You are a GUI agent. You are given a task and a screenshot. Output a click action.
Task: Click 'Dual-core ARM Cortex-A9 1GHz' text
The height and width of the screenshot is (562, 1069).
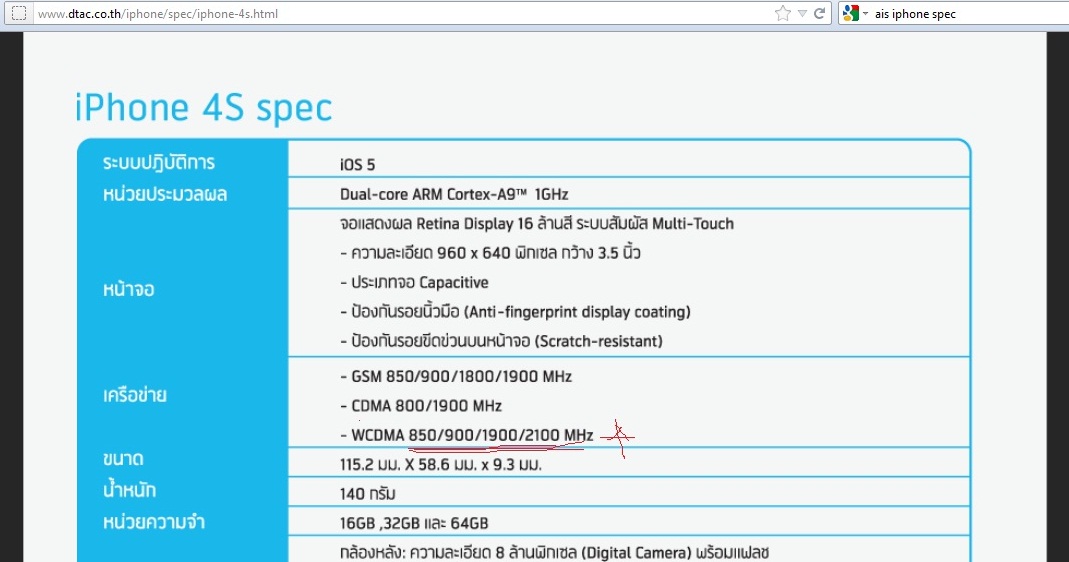pos(454,194)
